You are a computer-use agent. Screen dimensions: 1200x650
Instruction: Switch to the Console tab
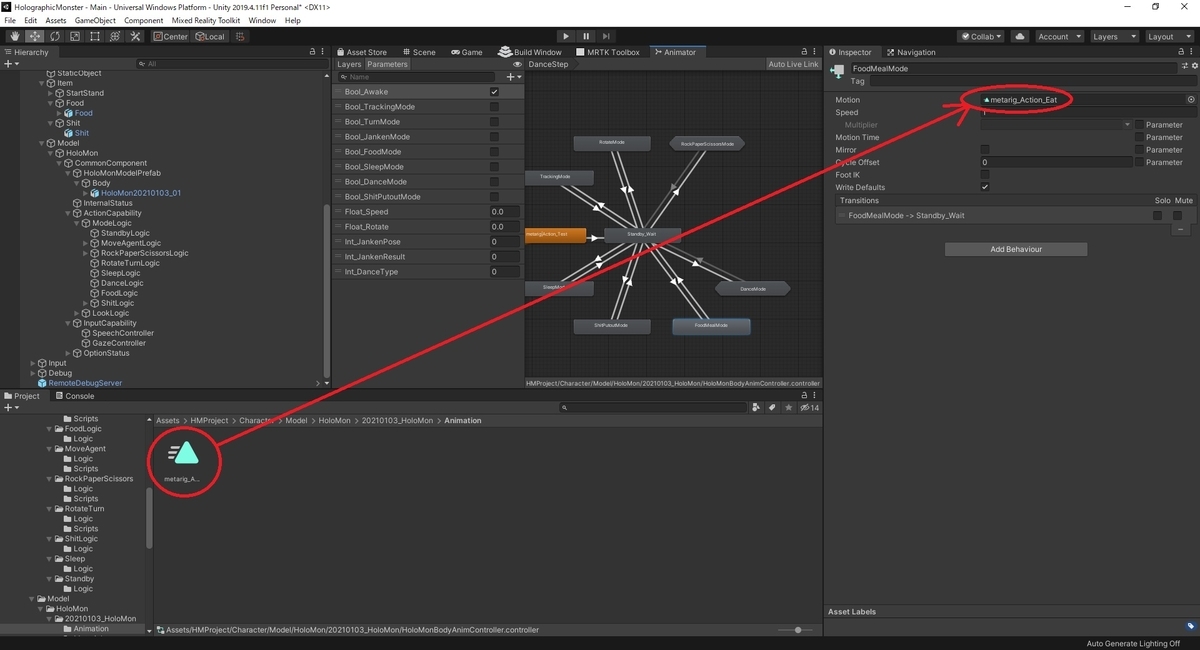tap(73, 396)
